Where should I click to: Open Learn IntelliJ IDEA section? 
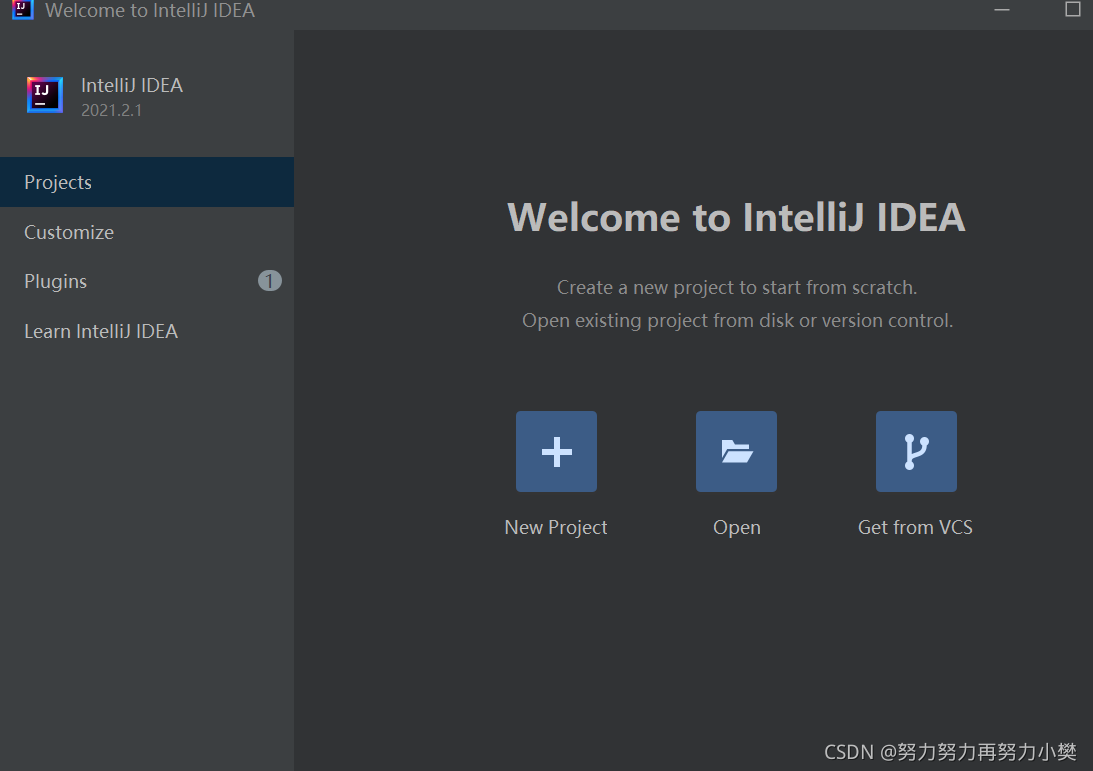(147, 331)
